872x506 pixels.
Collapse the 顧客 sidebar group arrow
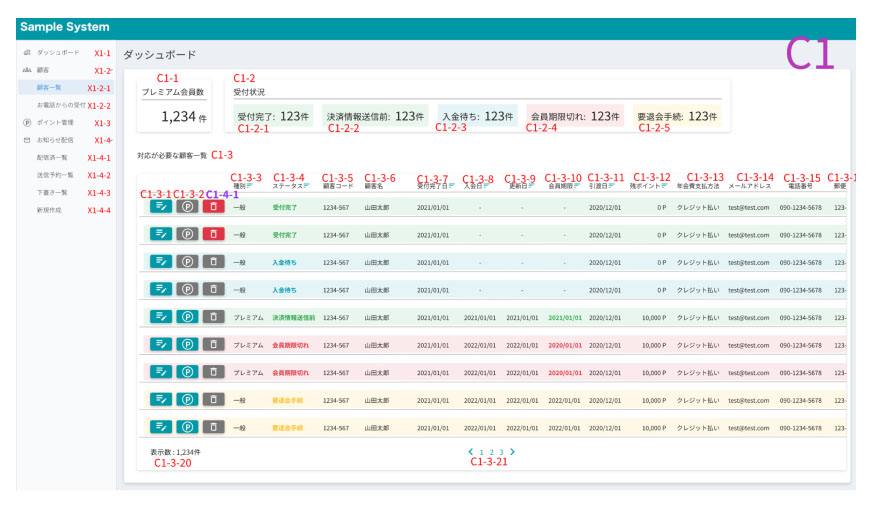coord(112,71)
